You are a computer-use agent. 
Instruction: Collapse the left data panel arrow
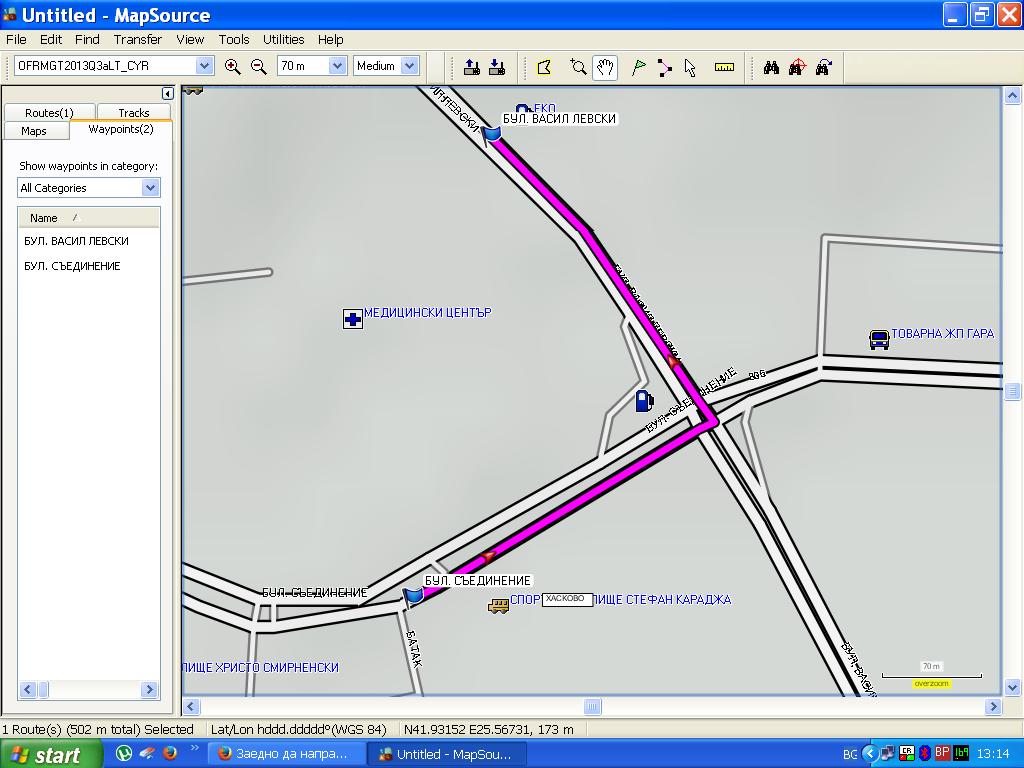pyautogui.click(x=167, y=94)
